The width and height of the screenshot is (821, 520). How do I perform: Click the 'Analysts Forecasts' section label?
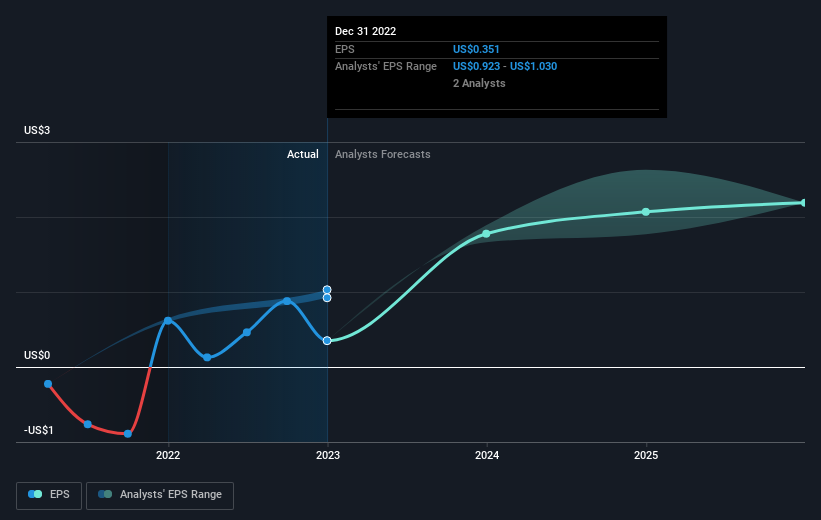pyautogui.click(x=383, y=154)
